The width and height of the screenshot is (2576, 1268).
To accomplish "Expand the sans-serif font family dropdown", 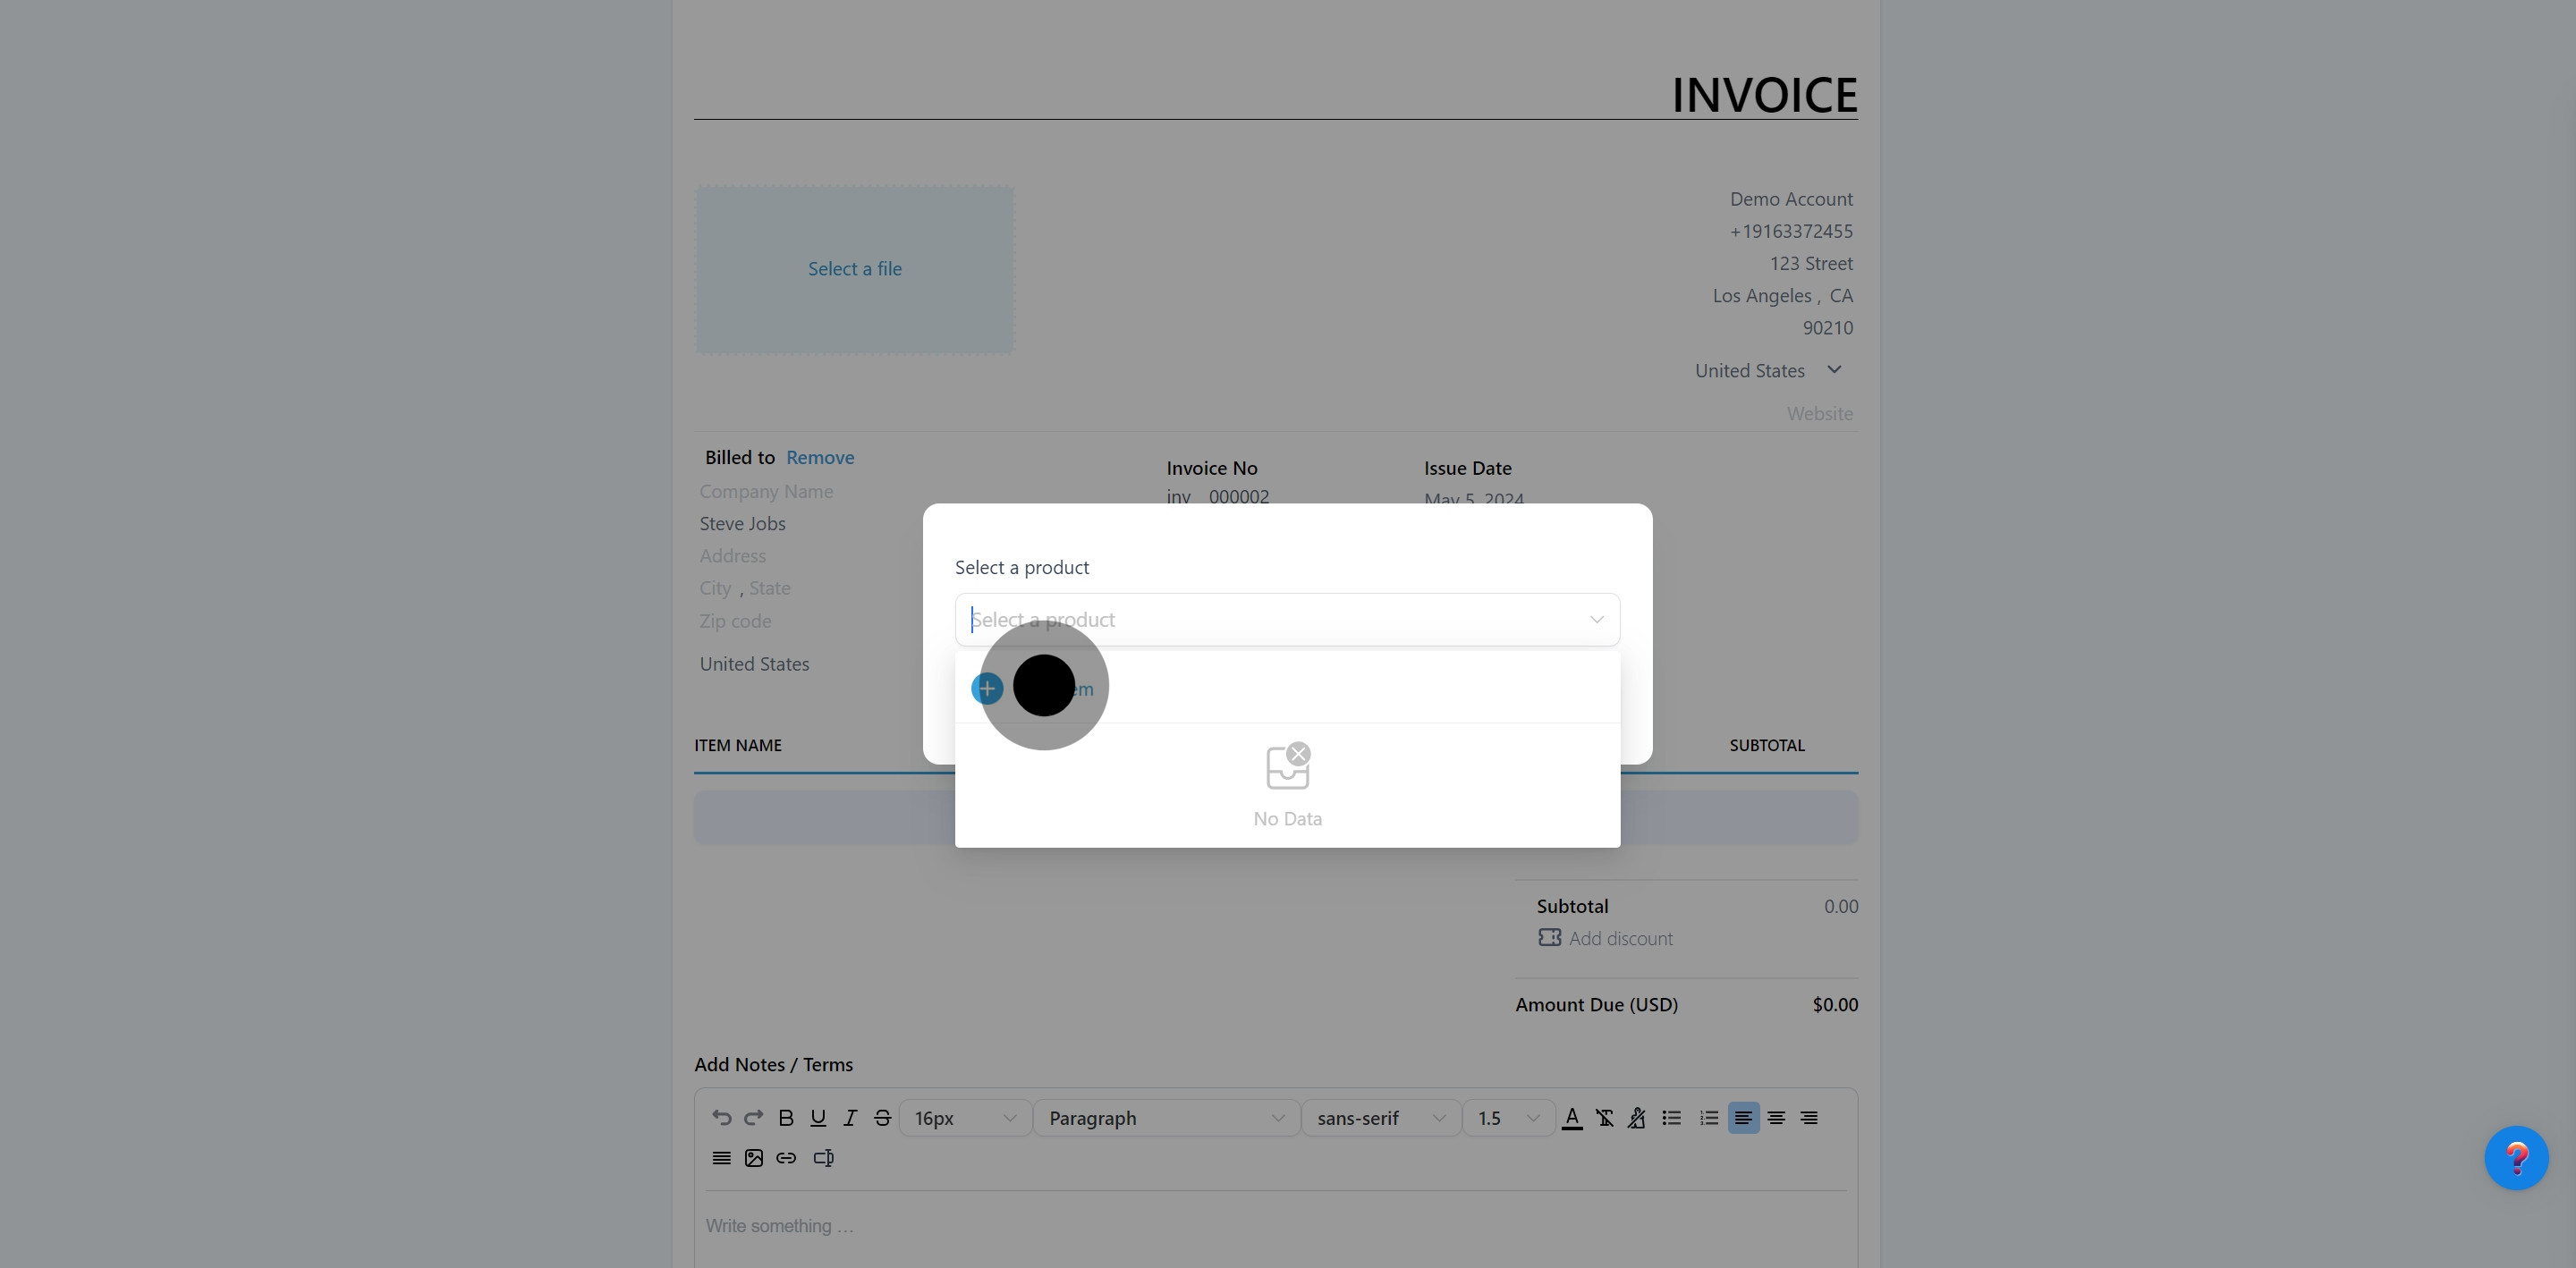I will point(1380,1118).
